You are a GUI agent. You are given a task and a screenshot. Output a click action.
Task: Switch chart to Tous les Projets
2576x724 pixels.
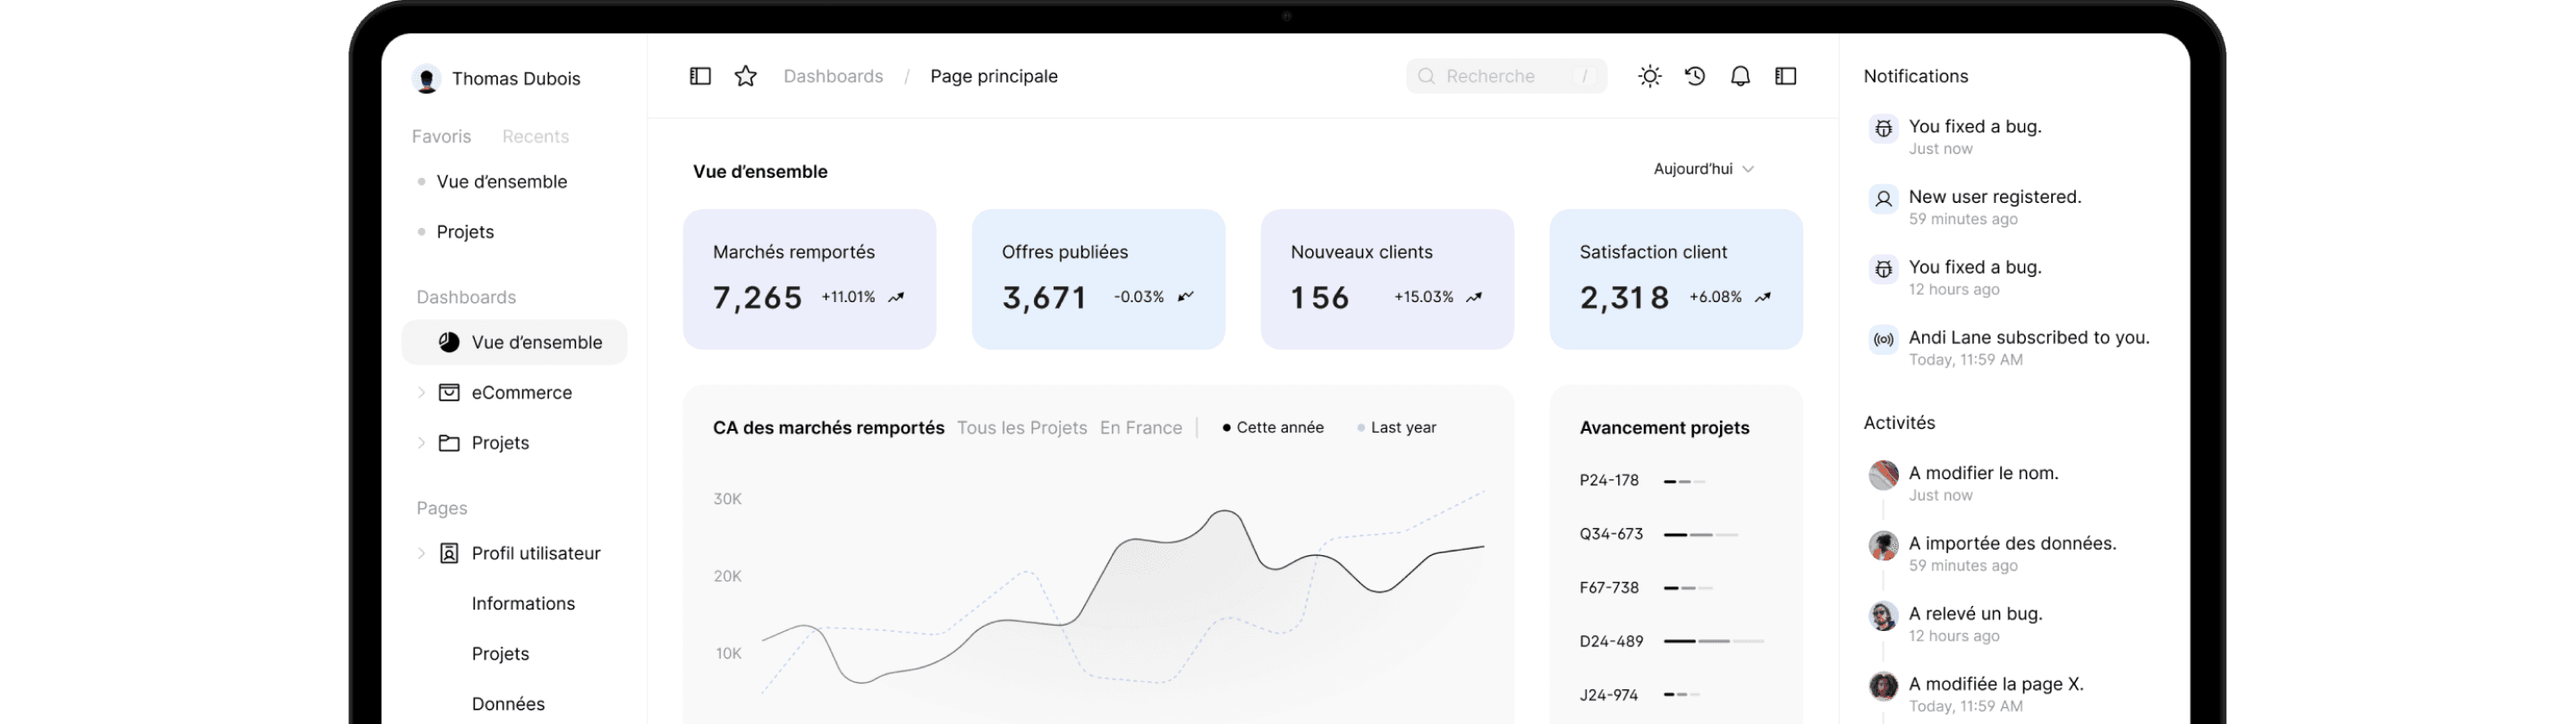[x=1022, y=428]
